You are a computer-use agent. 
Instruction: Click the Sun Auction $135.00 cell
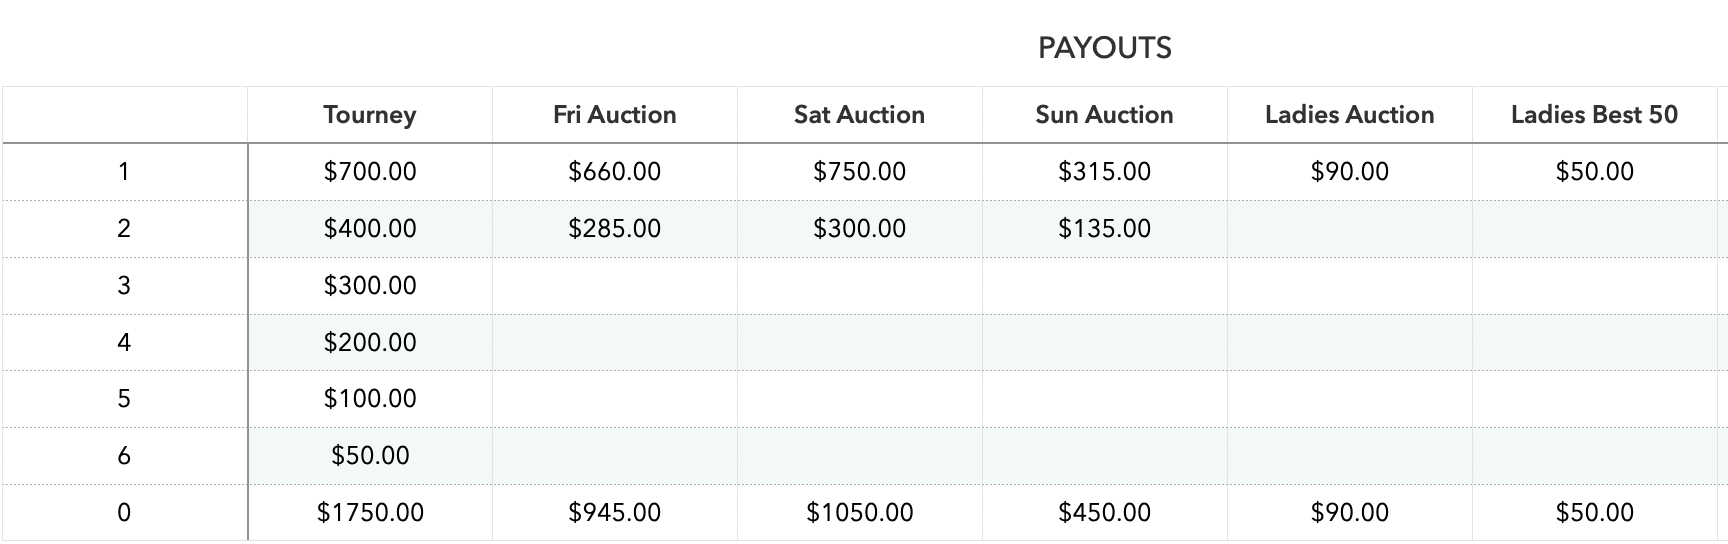1104,229
